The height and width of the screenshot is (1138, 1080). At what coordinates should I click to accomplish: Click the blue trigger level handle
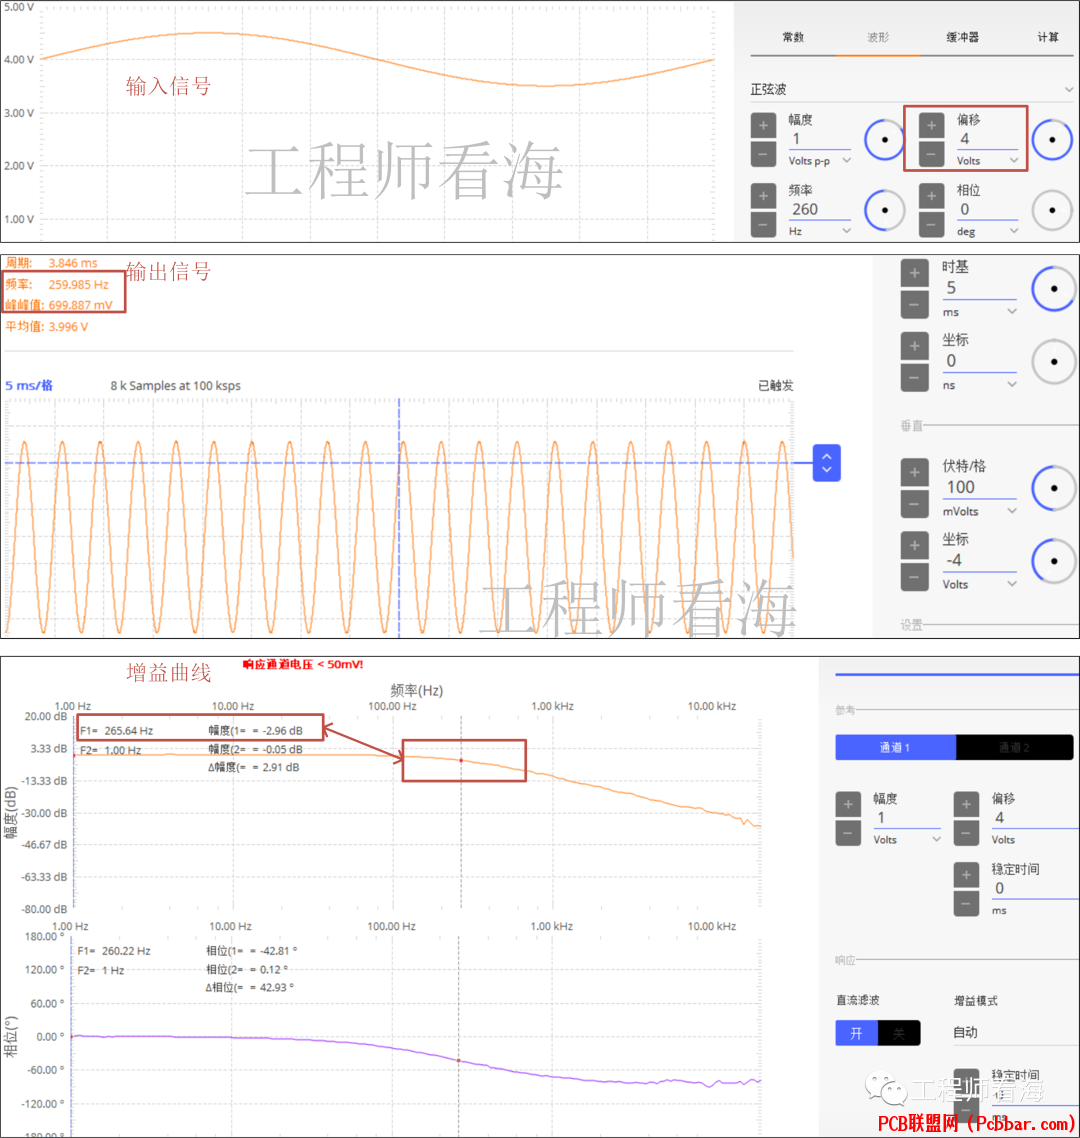tap(827, 463)
